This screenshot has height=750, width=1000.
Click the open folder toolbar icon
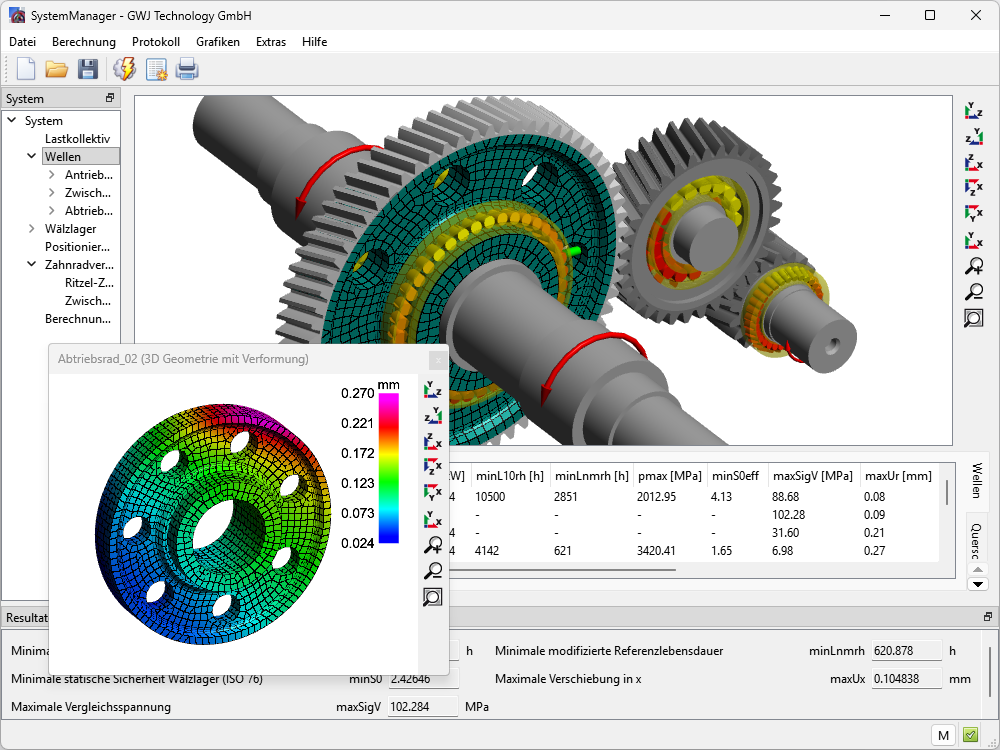coord(56,69)
